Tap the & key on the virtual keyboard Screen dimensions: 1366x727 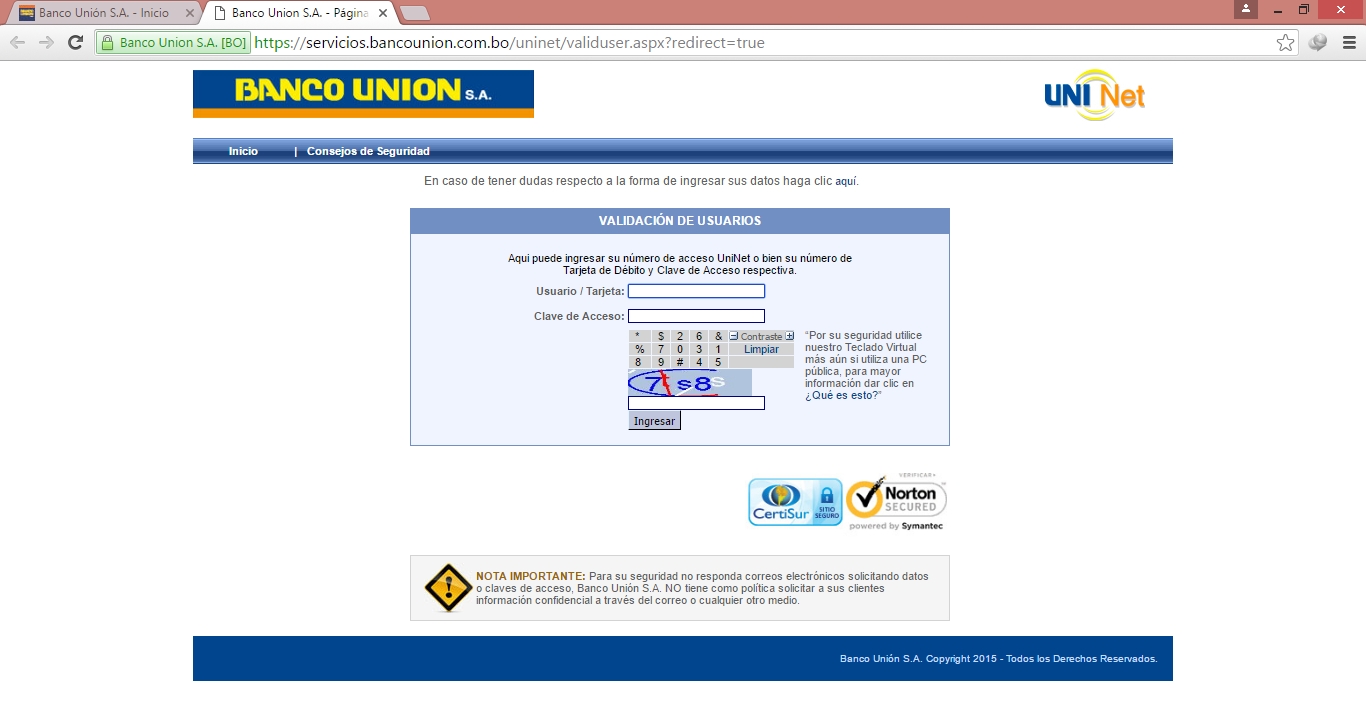[718, 336]
